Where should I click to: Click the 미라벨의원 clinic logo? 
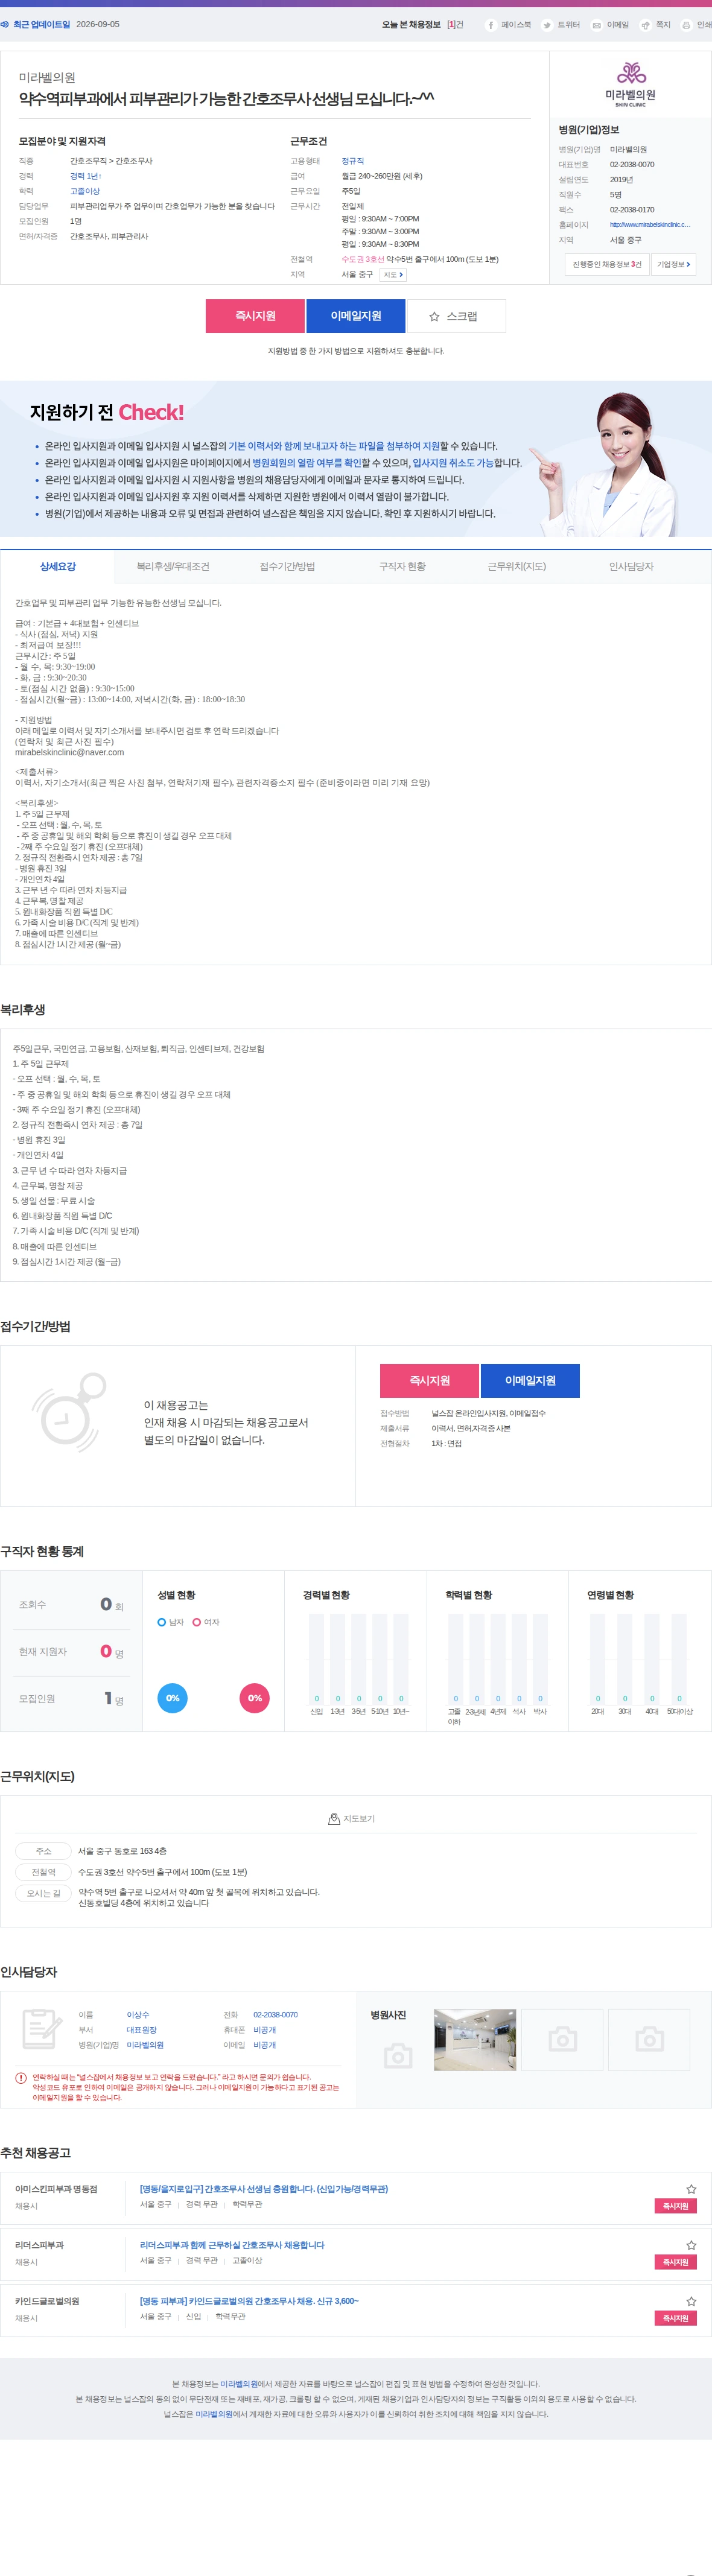pyautogui.click(x=631, y=85)
